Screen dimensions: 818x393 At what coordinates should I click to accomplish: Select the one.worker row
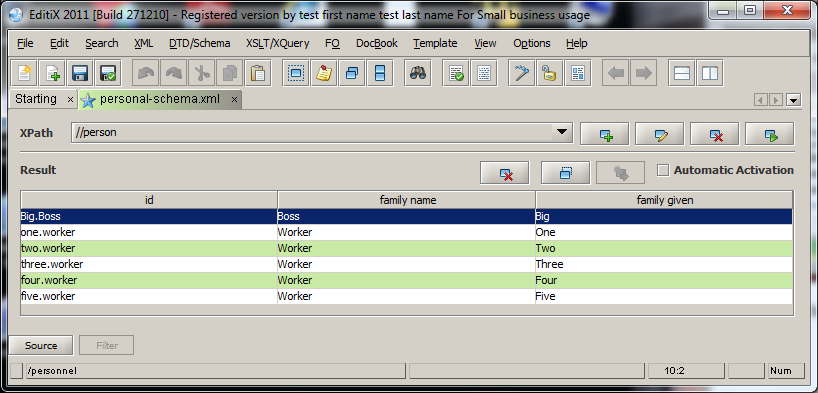tap(406, 232)
